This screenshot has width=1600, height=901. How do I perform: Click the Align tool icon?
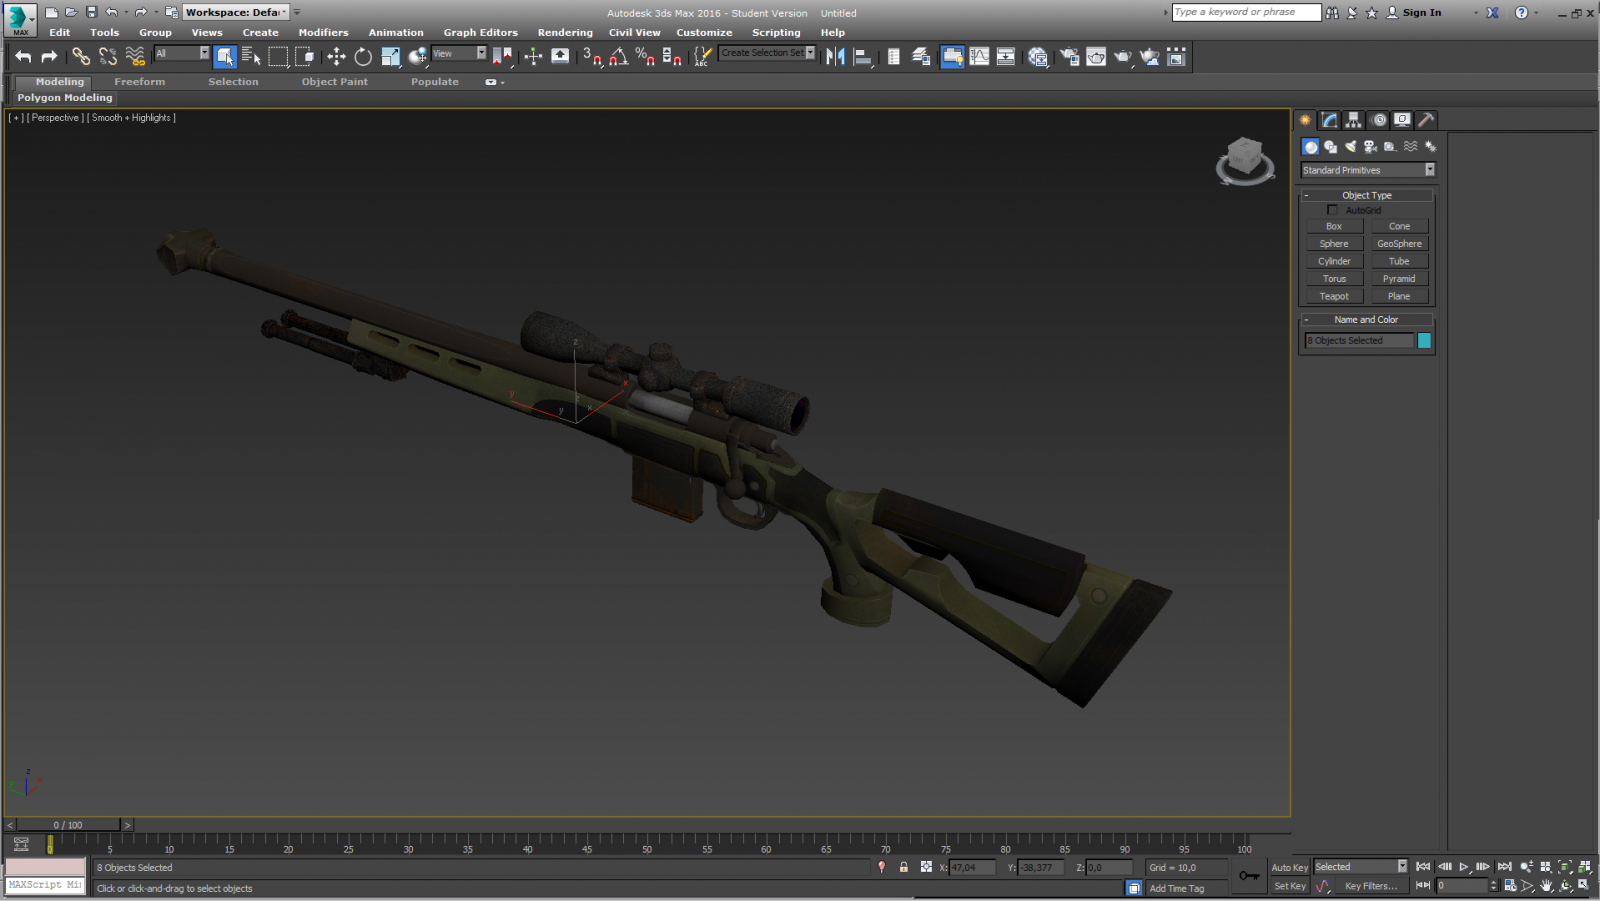pos(862,57)
